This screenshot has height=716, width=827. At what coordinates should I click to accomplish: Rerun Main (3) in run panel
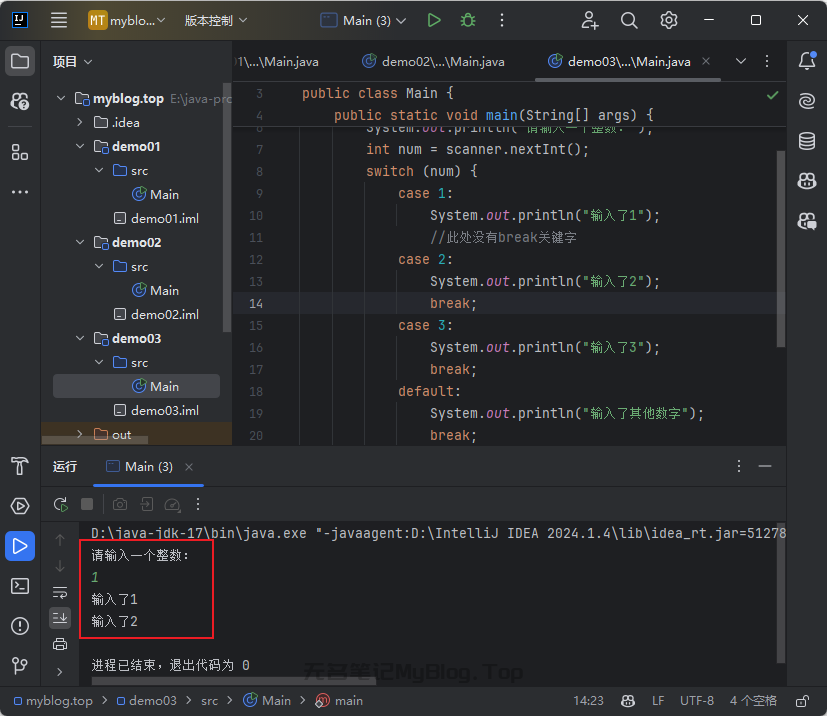pyautogui.click(x=61, y=505)
